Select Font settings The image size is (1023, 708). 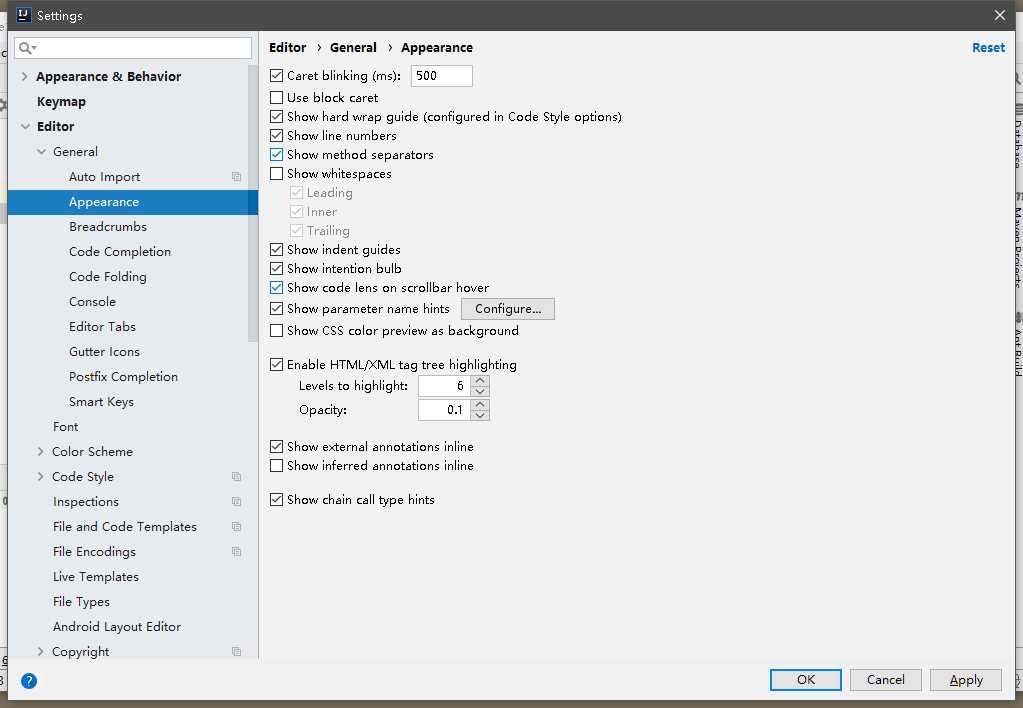click(65, 427)
